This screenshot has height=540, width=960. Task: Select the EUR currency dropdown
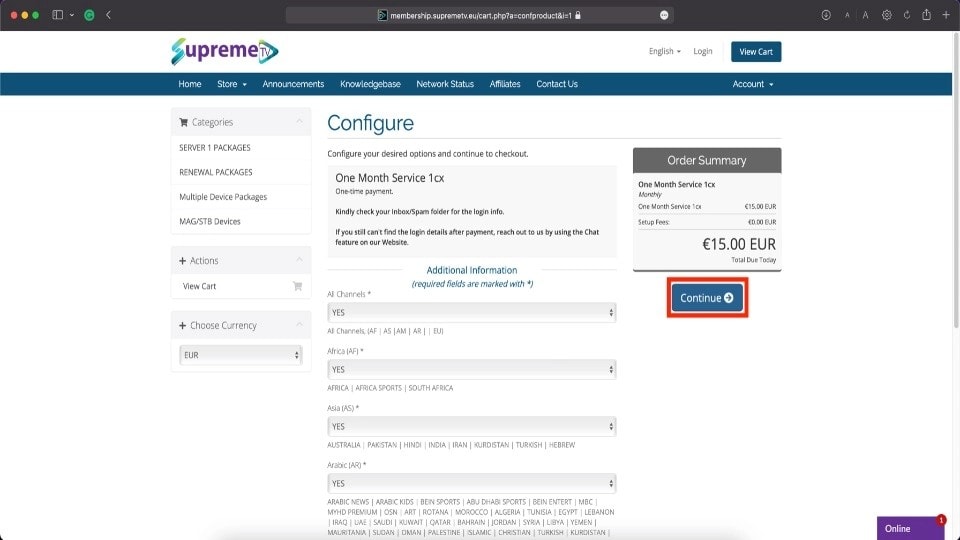pyautogui.click(x=241, y=355)
